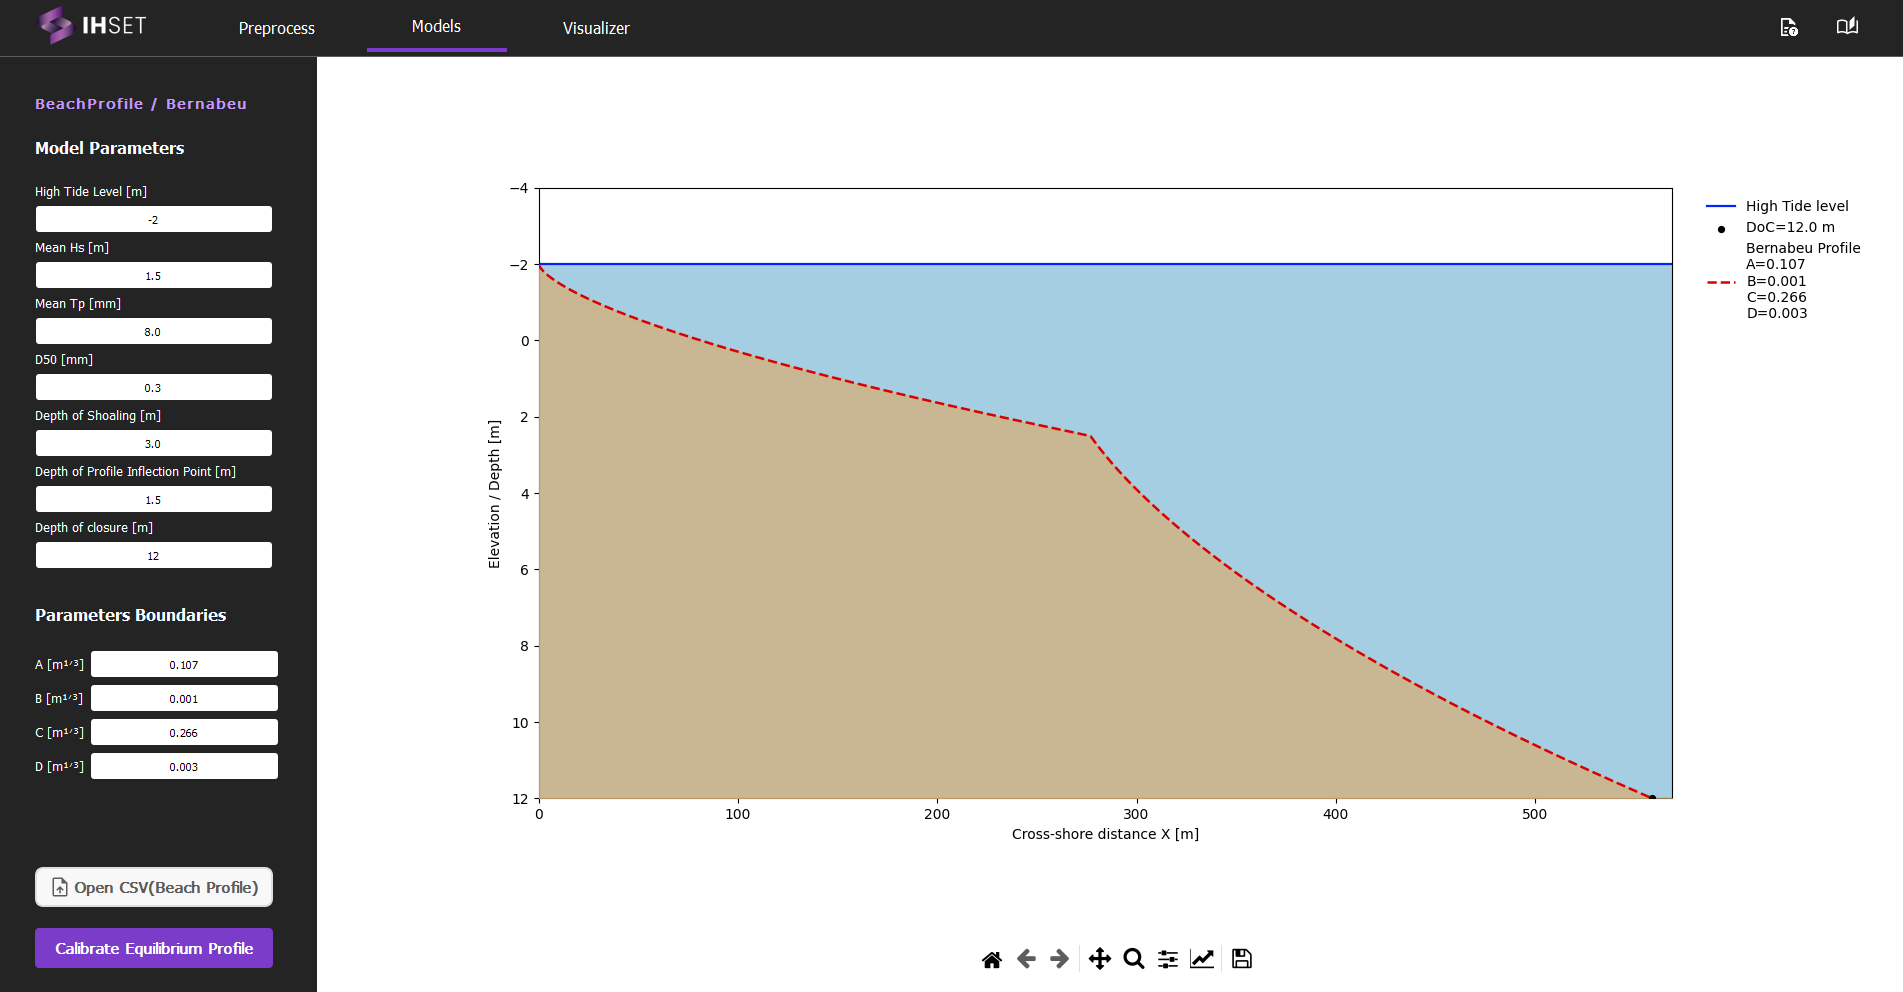Open the report/help document icon top right
The width and height of the screenshot is (1903, 992).
[1789, 27]
